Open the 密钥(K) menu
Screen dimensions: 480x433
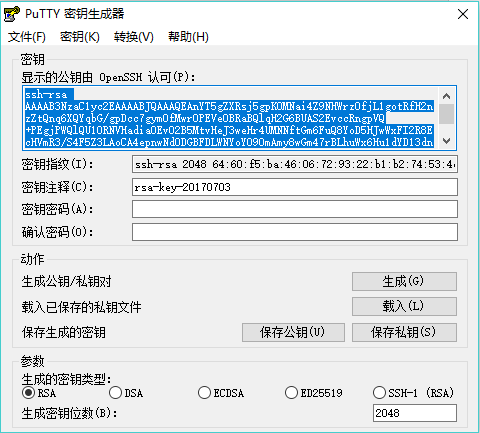[x=80, y=37]
